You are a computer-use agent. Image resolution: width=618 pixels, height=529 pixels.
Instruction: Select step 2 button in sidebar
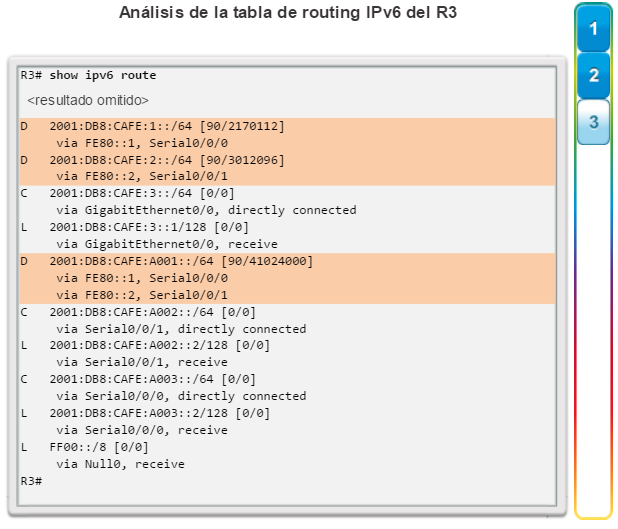tap(593, 75)
